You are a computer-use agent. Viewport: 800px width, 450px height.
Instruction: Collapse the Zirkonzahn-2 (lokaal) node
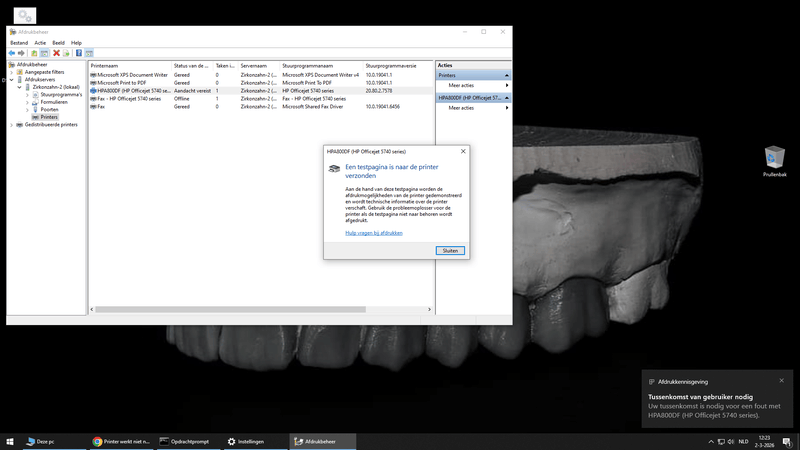coord(19,87)
